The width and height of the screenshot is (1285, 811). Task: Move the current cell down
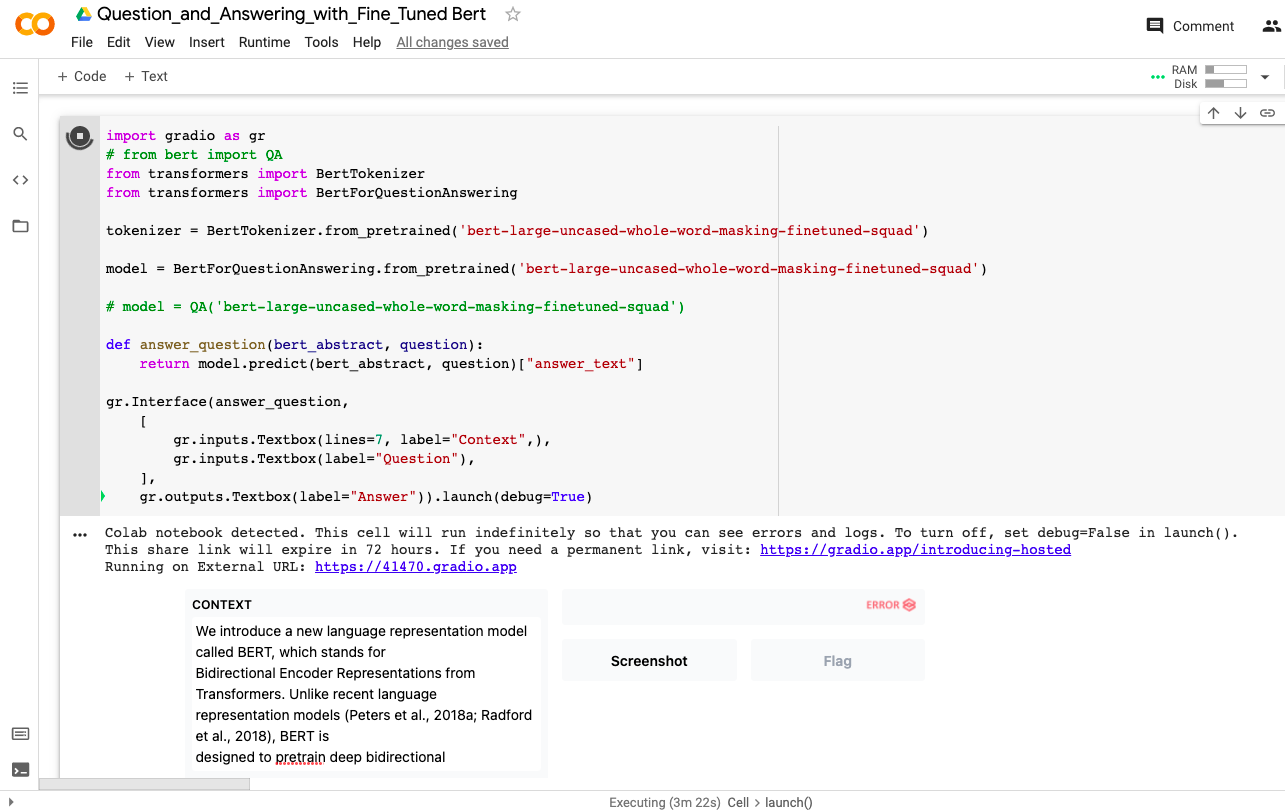tap(1240, 112)
